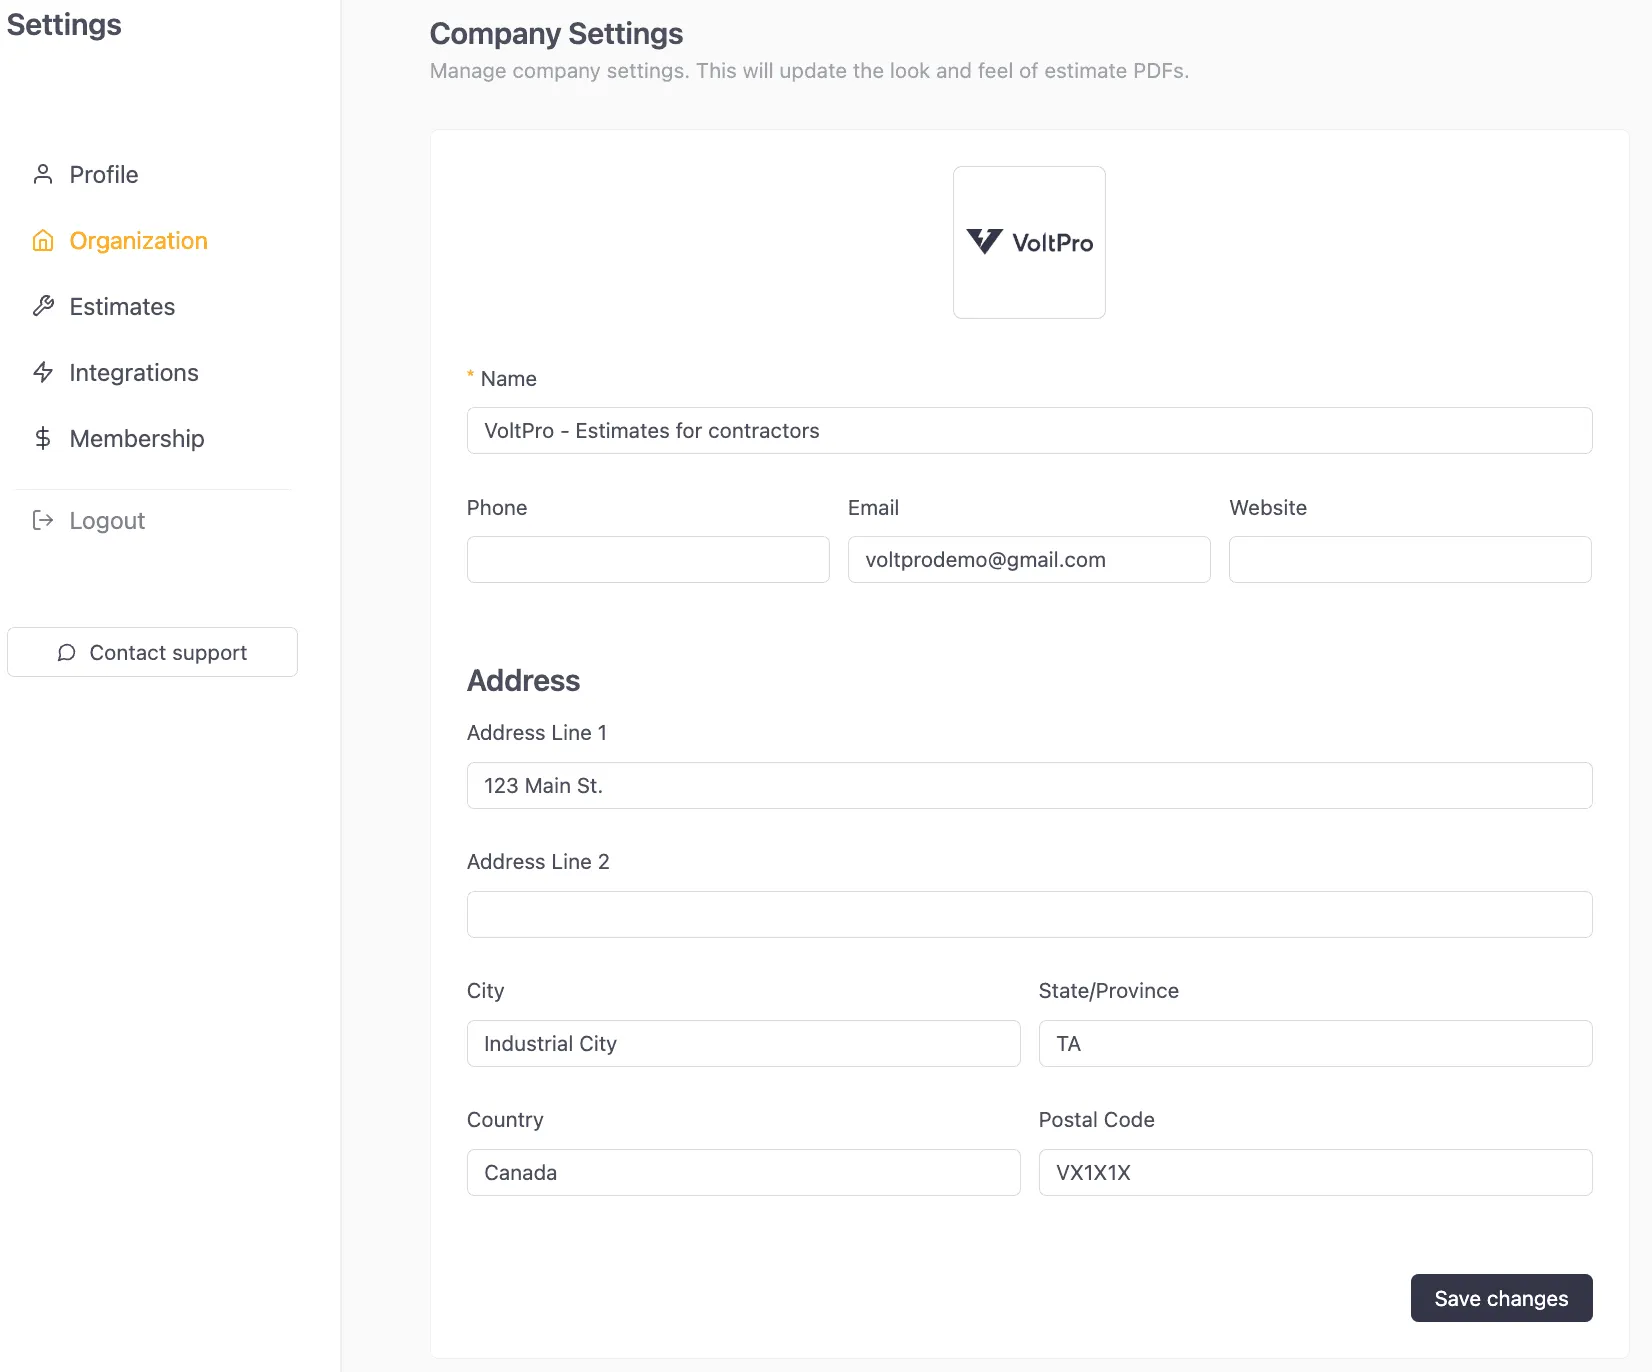The height and width of the screenshot is (1372, 1652).
Task: Select the Membership dollar sign icon
Action: click(x=43, y=438)
